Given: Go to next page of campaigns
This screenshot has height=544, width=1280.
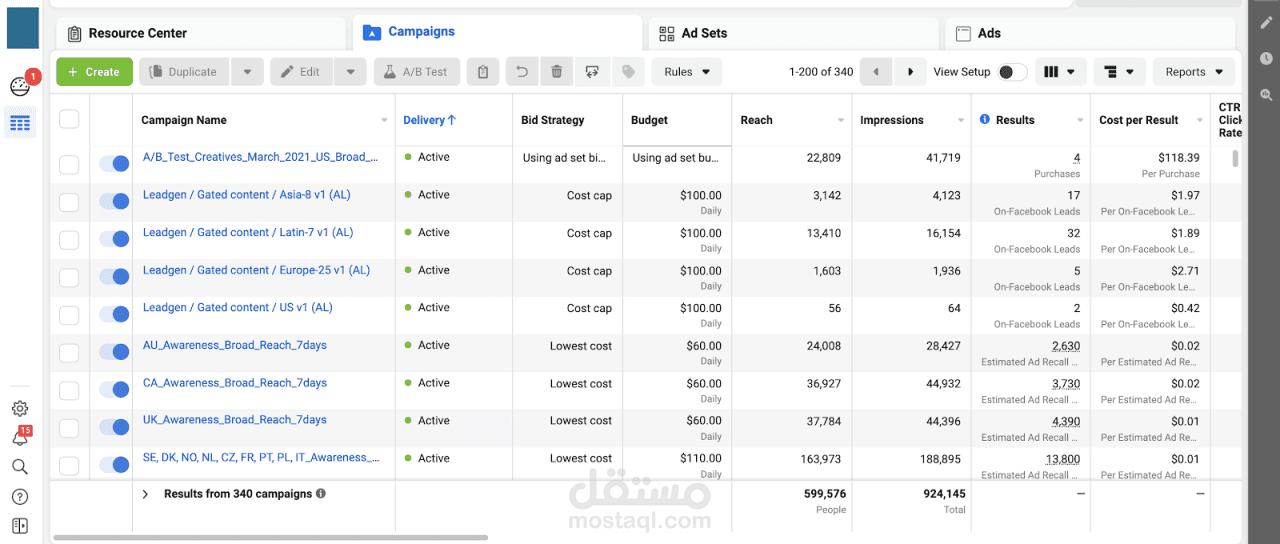Looking at the screenshot, I should pos(910,72).
